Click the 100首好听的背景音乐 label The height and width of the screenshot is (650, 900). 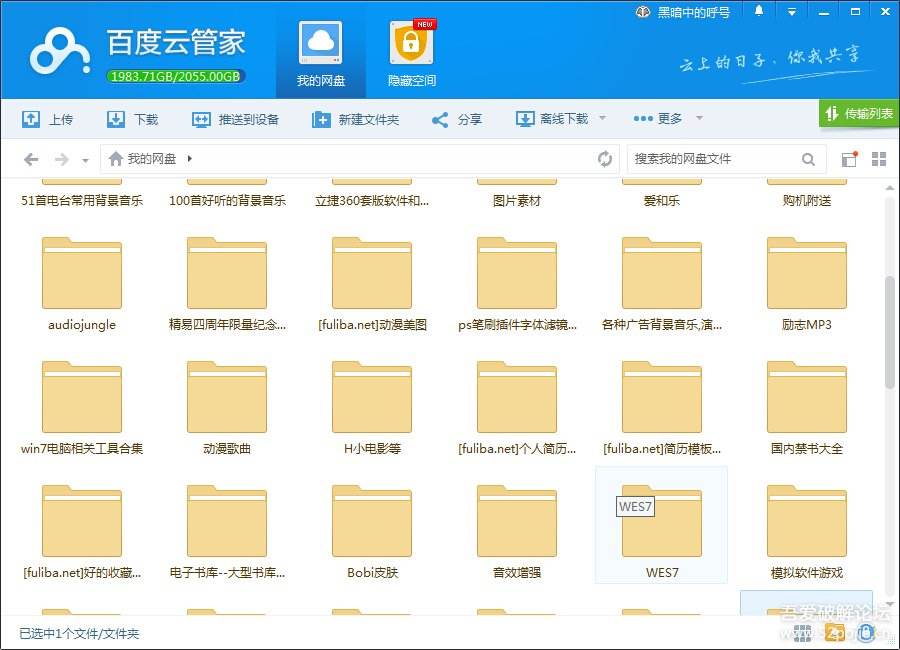click(x=227, y=200)
